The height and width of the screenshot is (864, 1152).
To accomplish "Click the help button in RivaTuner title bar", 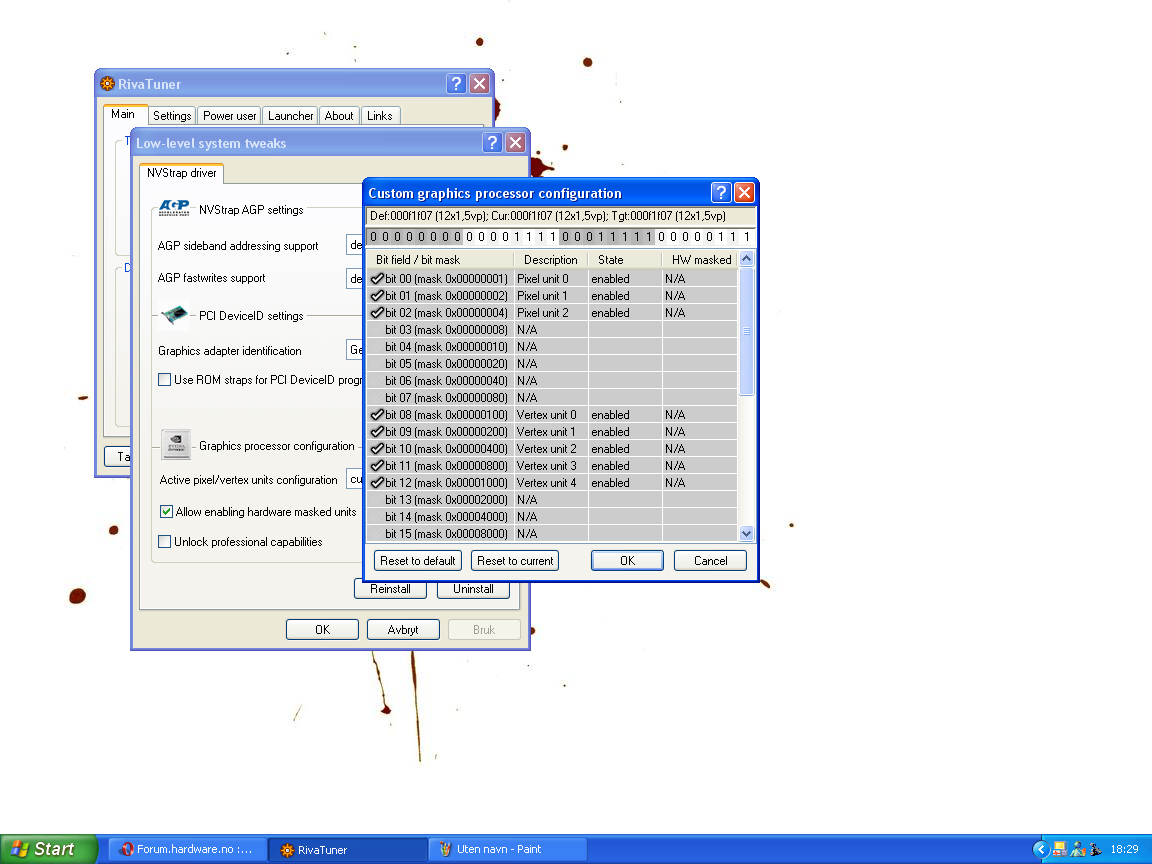I will pos(456,84).
